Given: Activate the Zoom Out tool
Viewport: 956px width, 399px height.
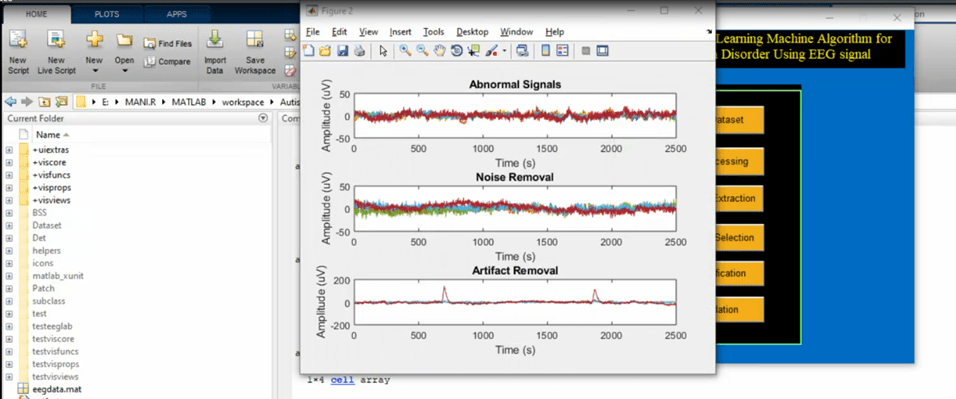Looking at the screenshot, I should pyautogui.click(x=422, y=51).
